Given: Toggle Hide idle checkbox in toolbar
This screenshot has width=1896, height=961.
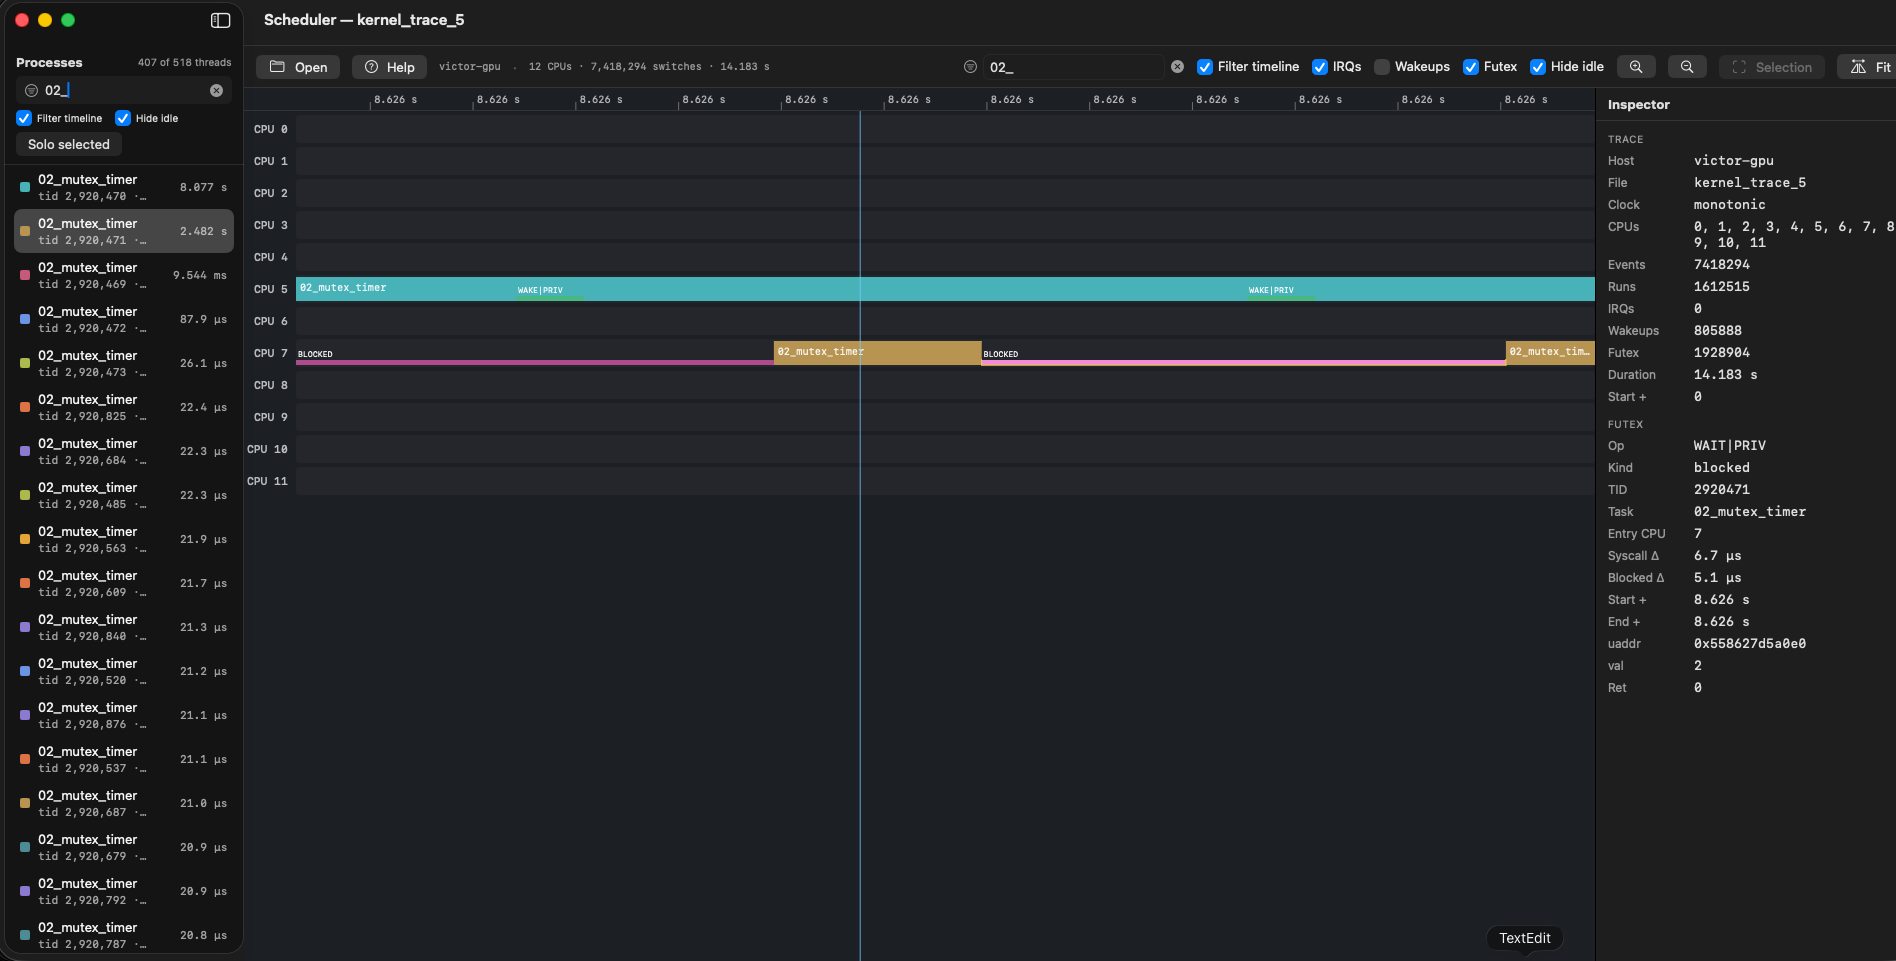Looking at the screenshot, I should [x=1538, y=67].
